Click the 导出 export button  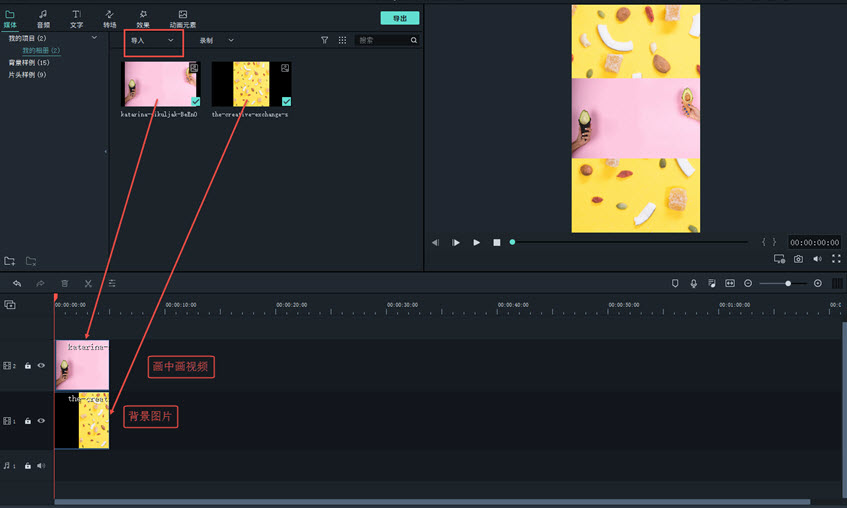[399, 18]
